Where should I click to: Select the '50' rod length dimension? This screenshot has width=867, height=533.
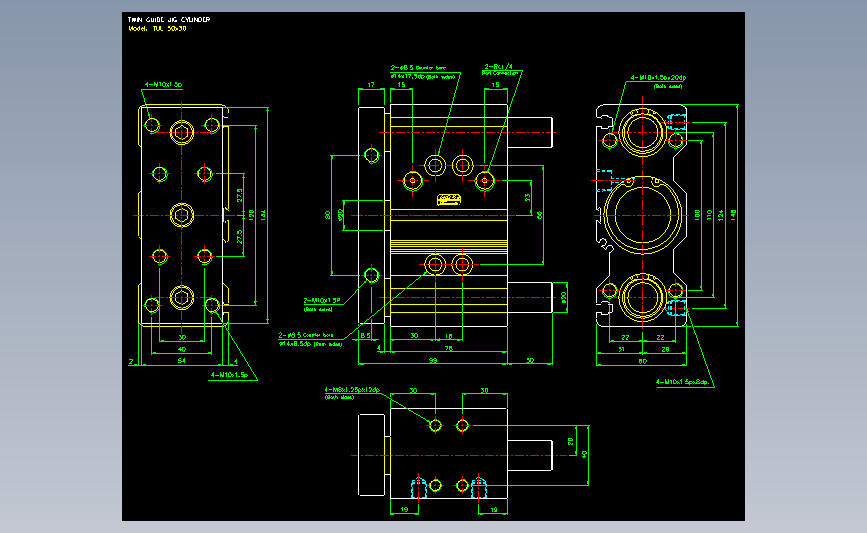(530, 360)
